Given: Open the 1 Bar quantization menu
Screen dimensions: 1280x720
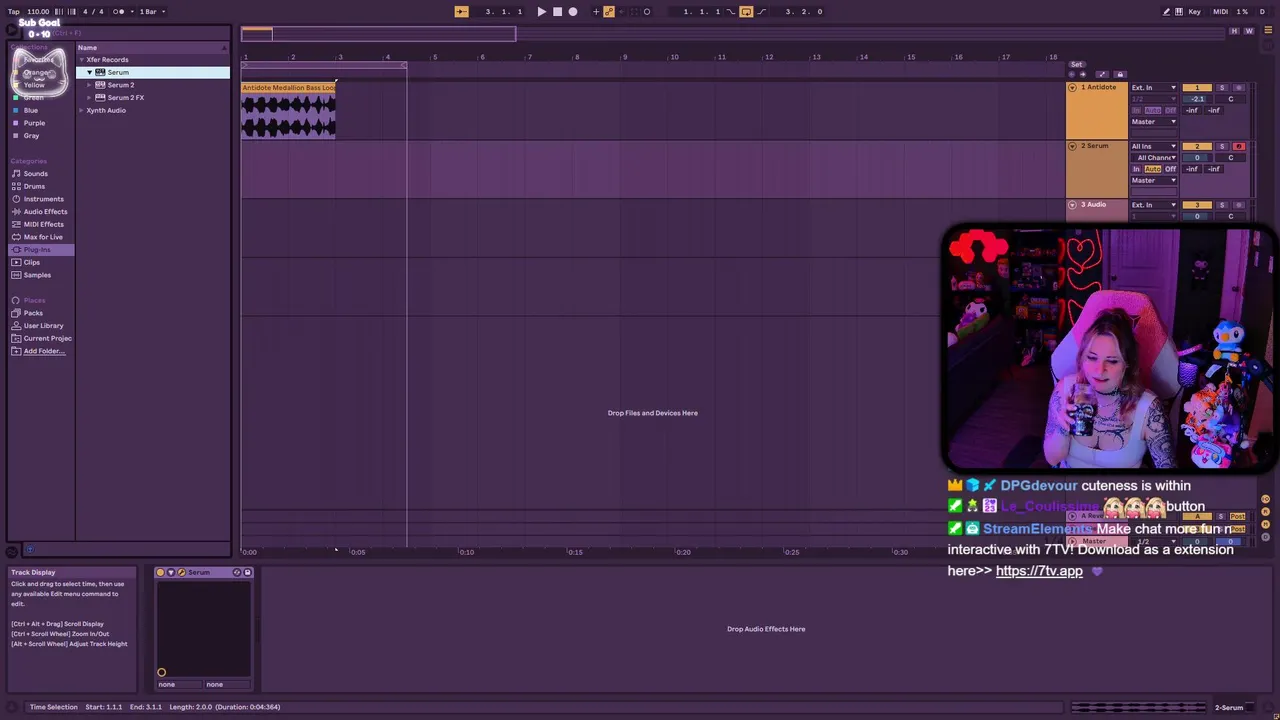Looking at the screenshot, I should pos(150,12).
